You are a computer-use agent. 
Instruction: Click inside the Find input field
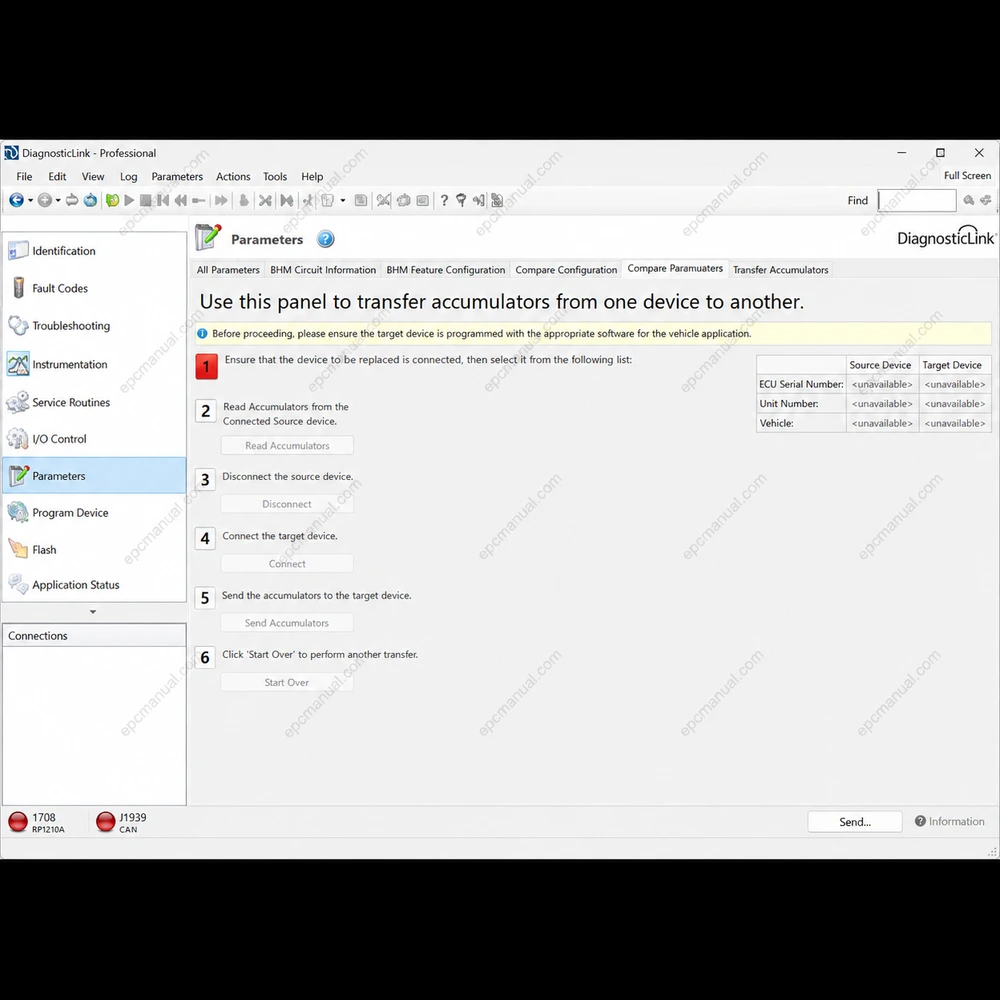916,200
